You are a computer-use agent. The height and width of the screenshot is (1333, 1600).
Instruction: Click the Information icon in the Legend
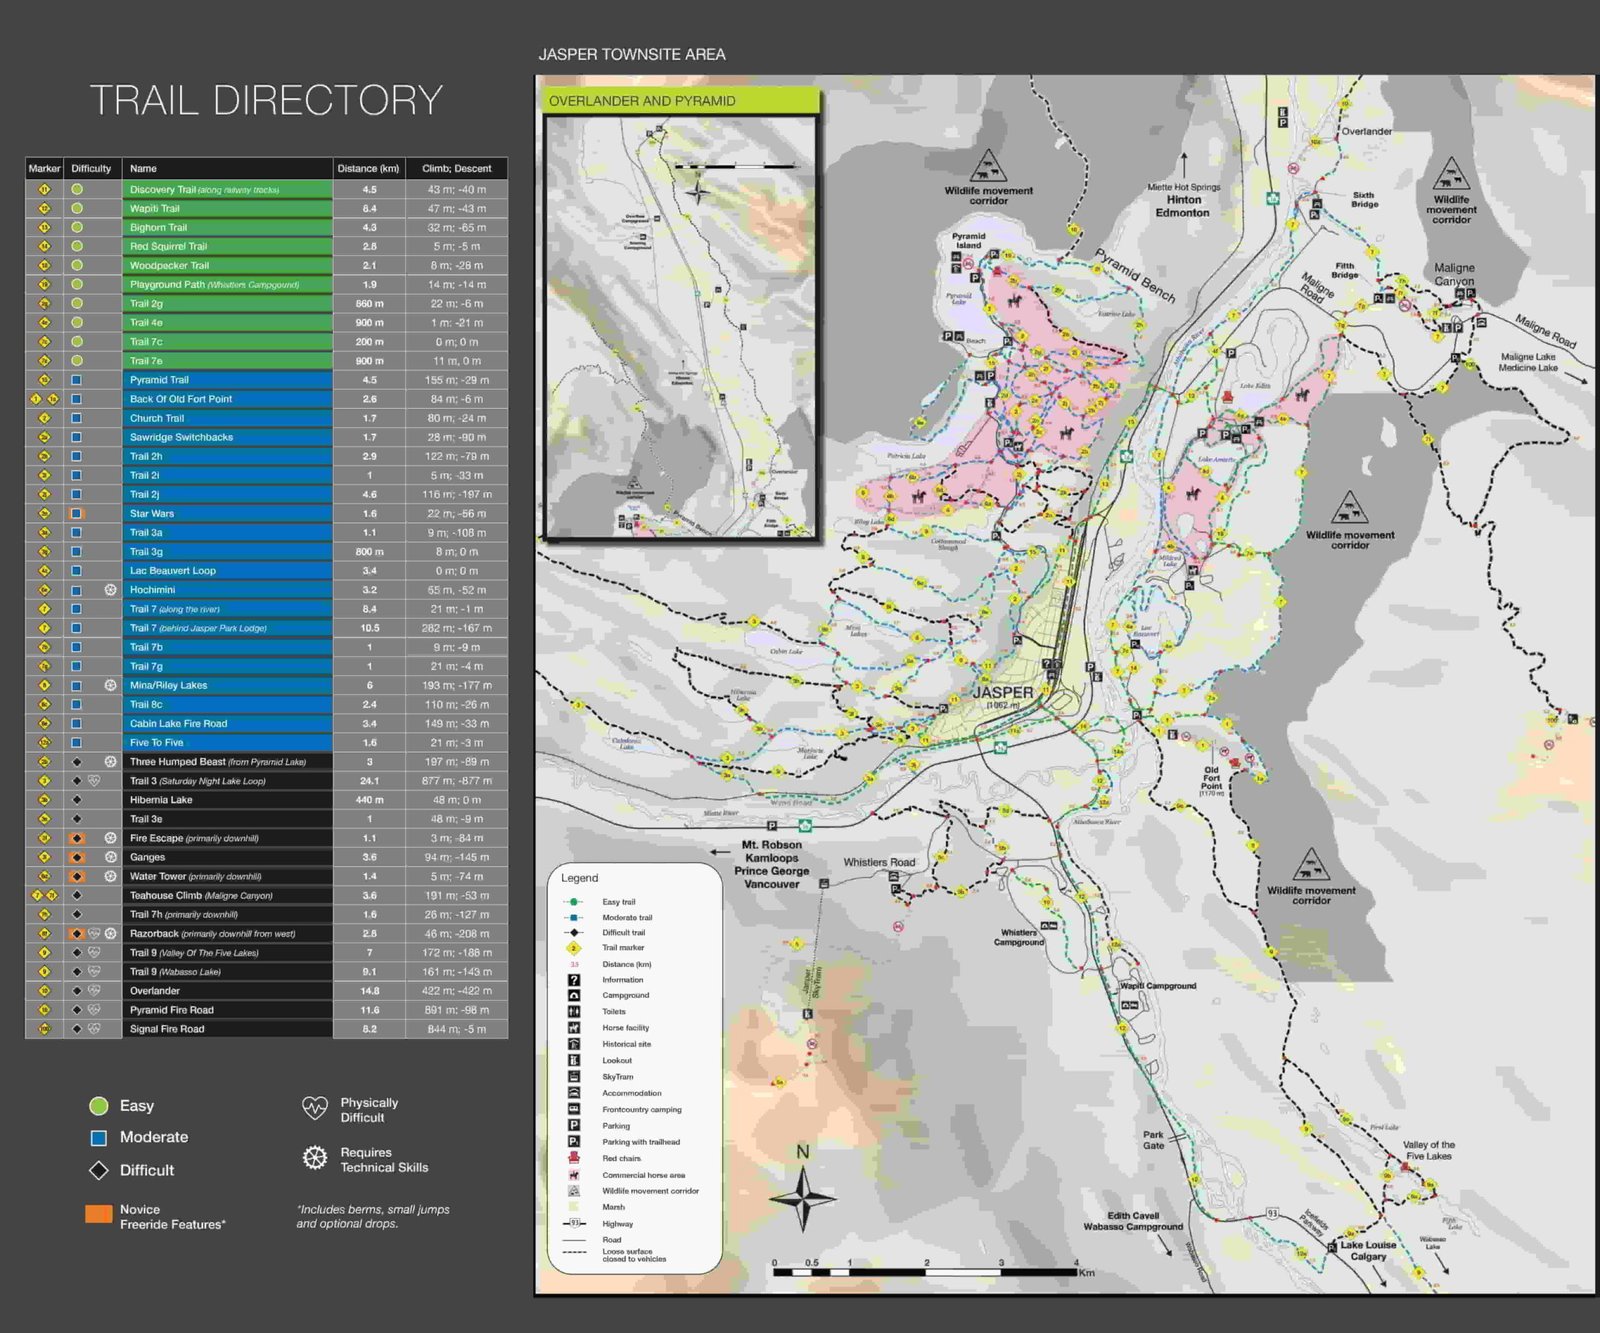pyautogui.click(x=574, y=980)
